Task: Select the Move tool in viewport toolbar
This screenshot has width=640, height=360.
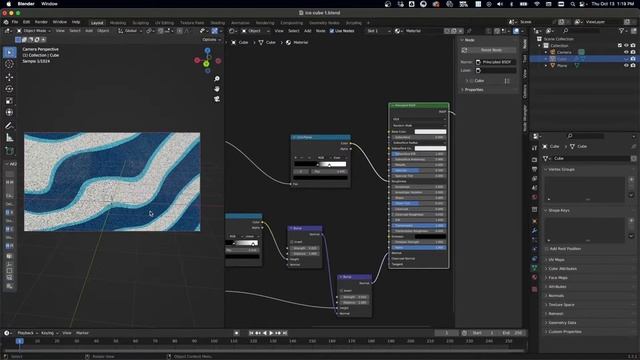Action: [9, 77]
